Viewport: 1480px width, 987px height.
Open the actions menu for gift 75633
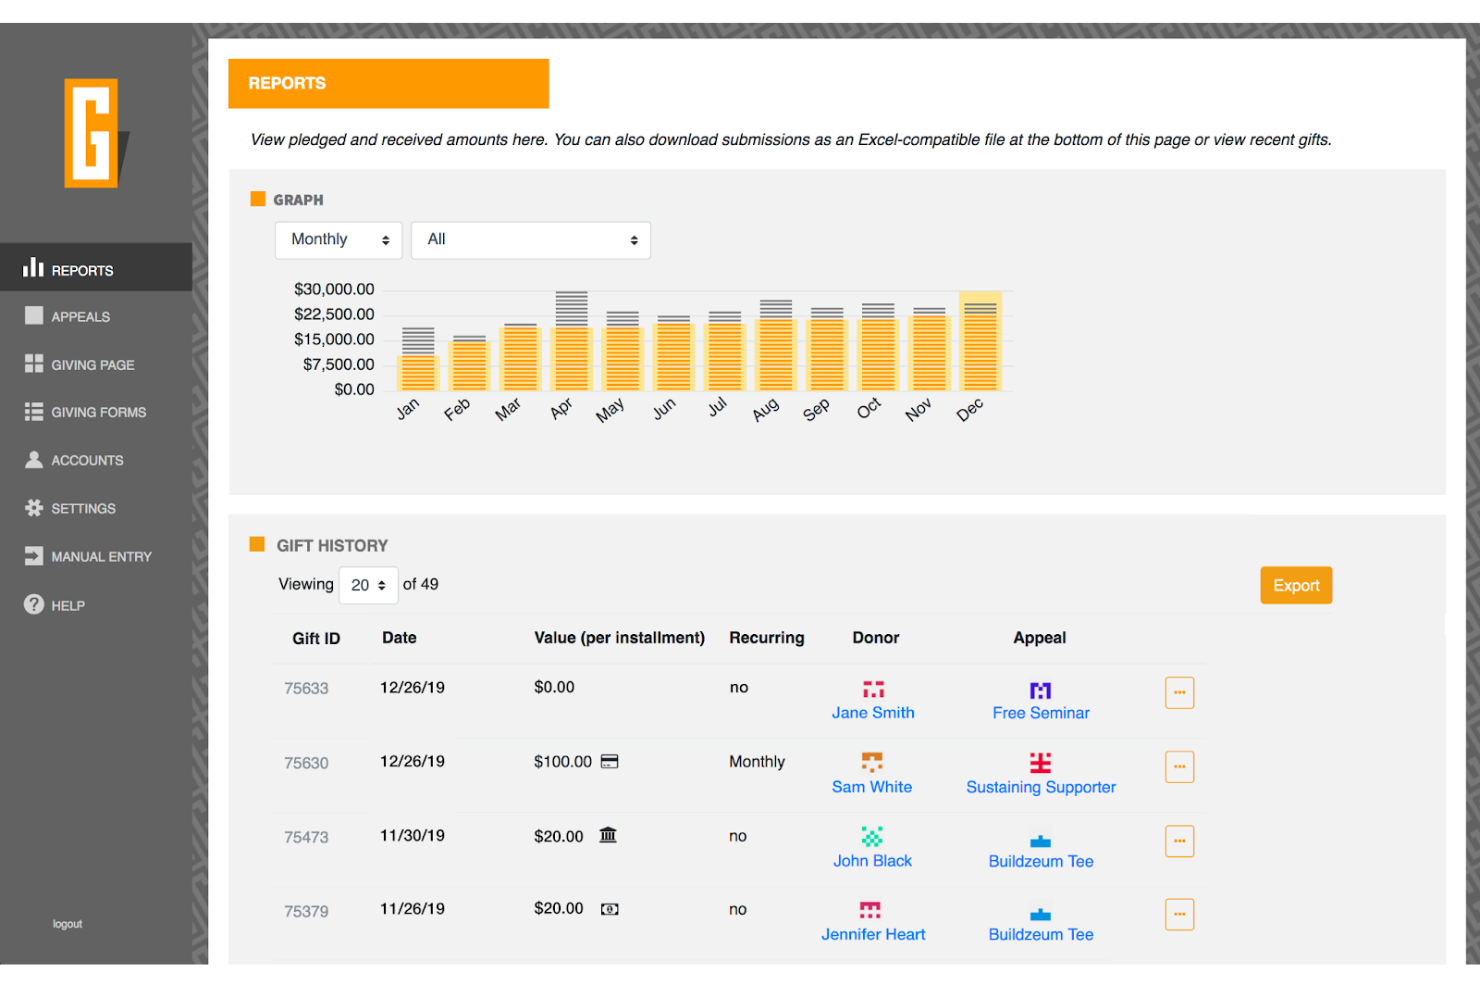1179,692
